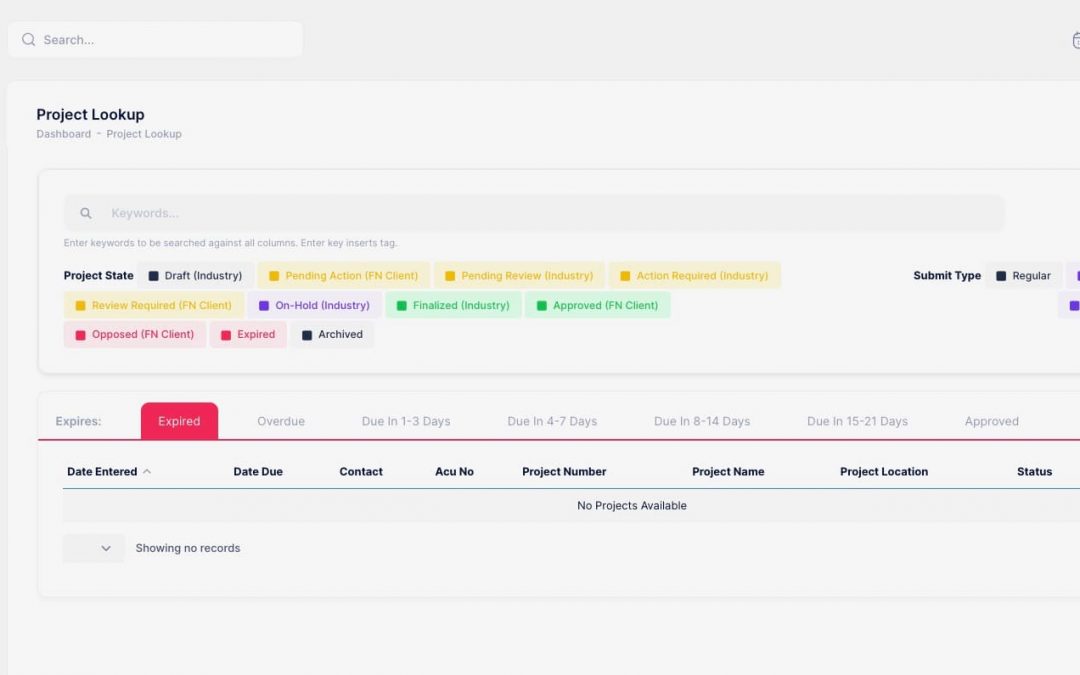This screenshot has width=1080, height=675.
Task: Toggle the Pending Review (Industry) filter
Action: coord(518,275)
